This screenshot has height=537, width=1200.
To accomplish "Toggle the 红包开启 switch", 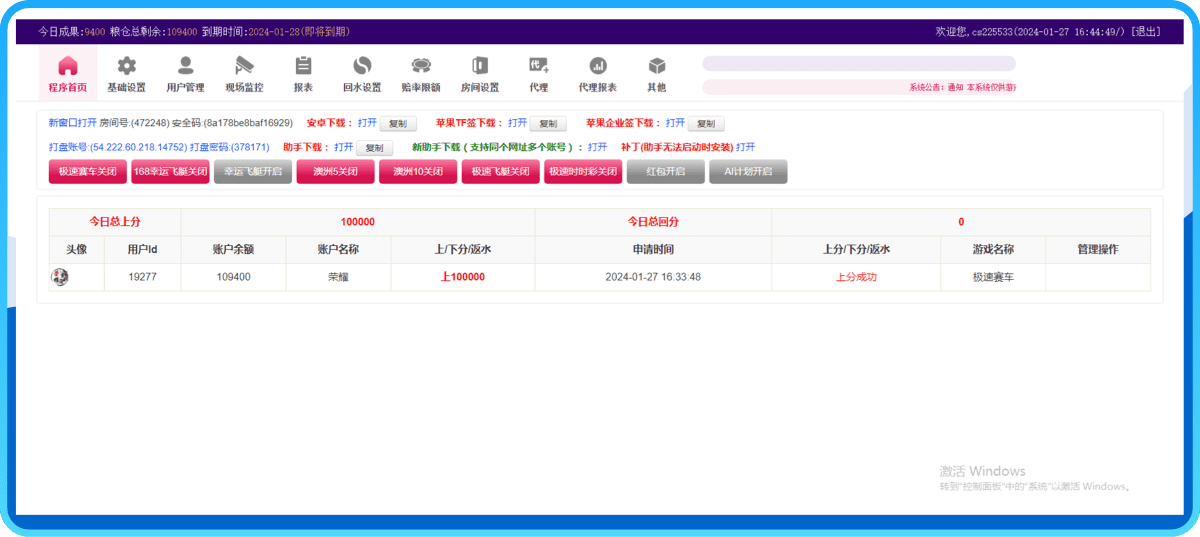I will [x=665, y=172].
